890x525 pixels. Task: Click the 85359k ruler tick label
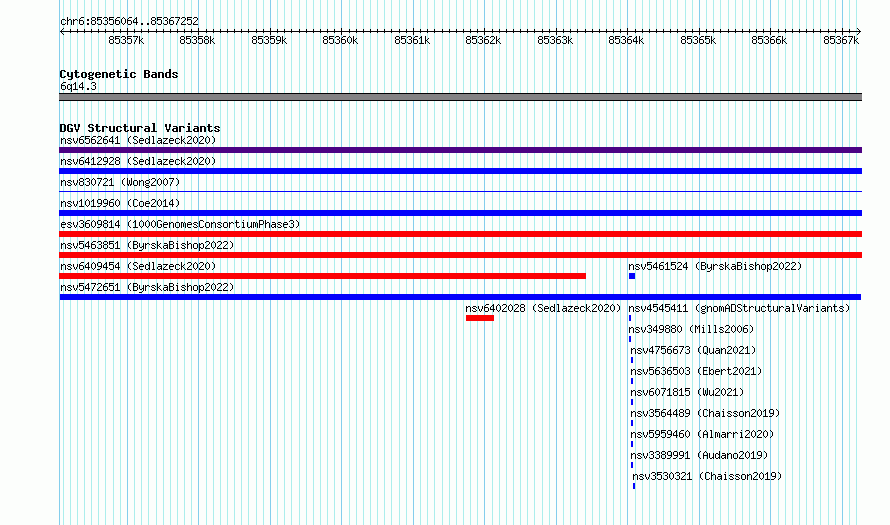[269, 40]
